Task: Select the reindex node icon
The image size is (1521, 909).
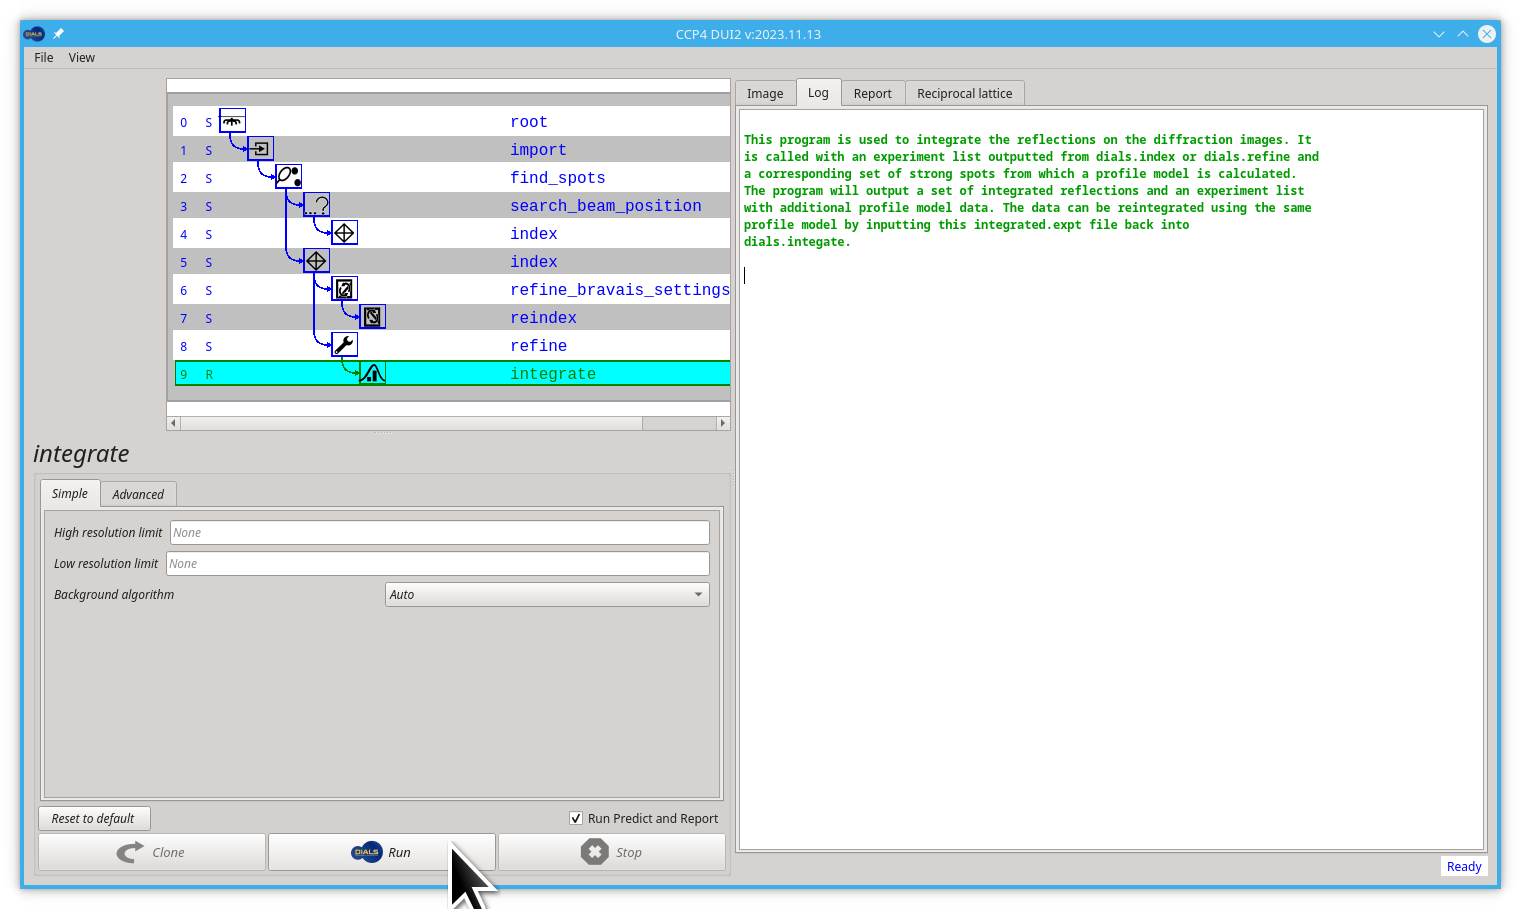Action: pyautogui.click(x=372, y=317)
